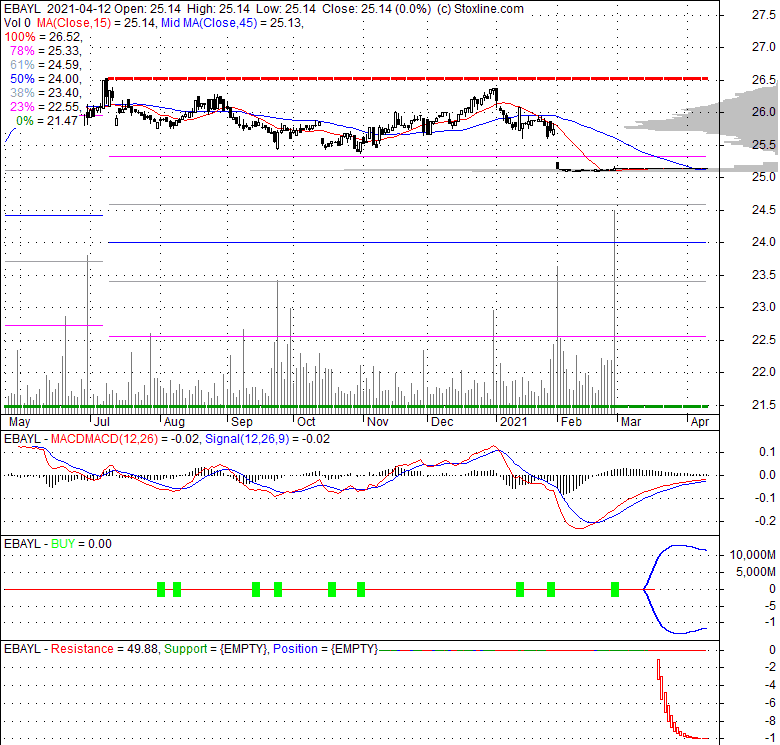Click the 23% = 22.55 Fibonacci label
Image resolution: width=780 pixels, height=745 pixels.
pyautogui.click(x=45, y=106)
